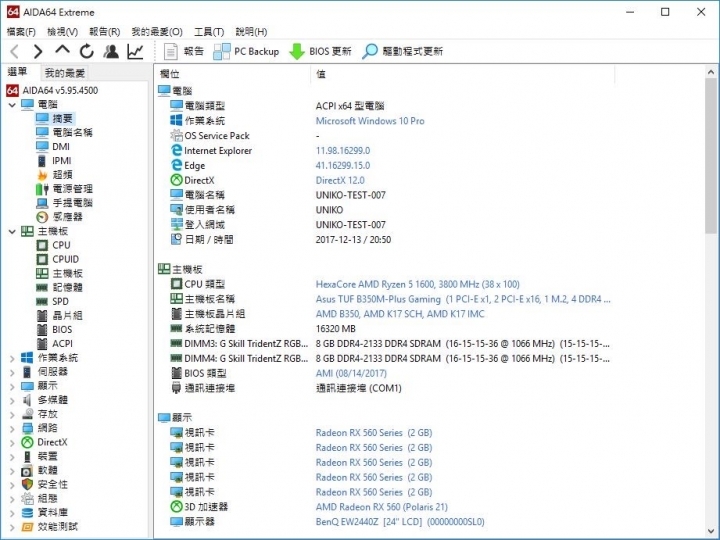Select the IPMI tree item
Viewport: 720px width, 540px height.
[54, 161]
